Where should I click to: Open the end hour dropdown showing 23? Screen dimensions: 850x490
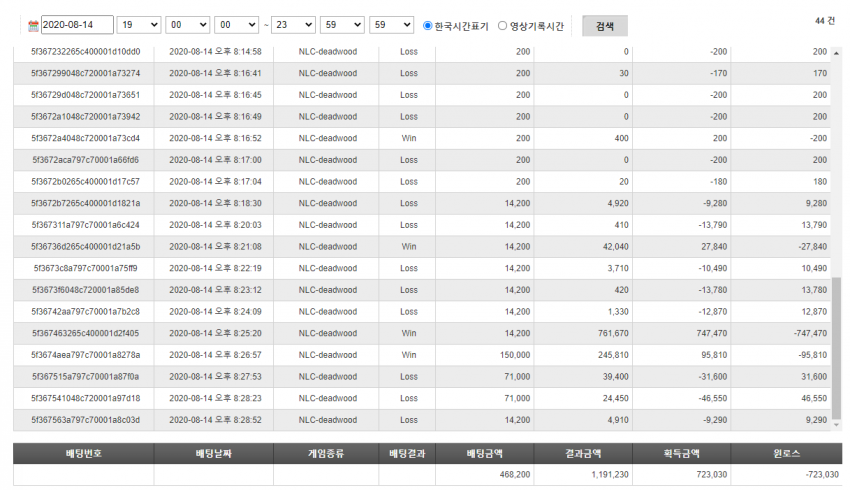point(293,25)
